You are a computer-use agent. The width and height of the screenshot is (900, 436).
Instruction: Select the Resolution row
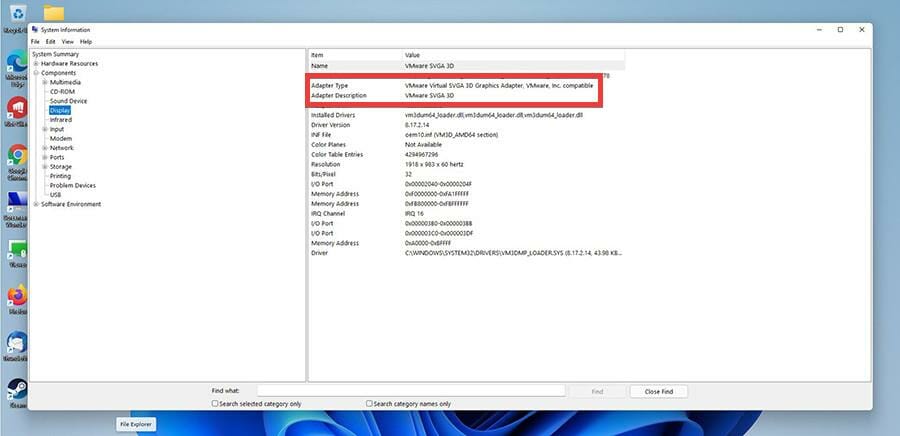click(467, 164)
